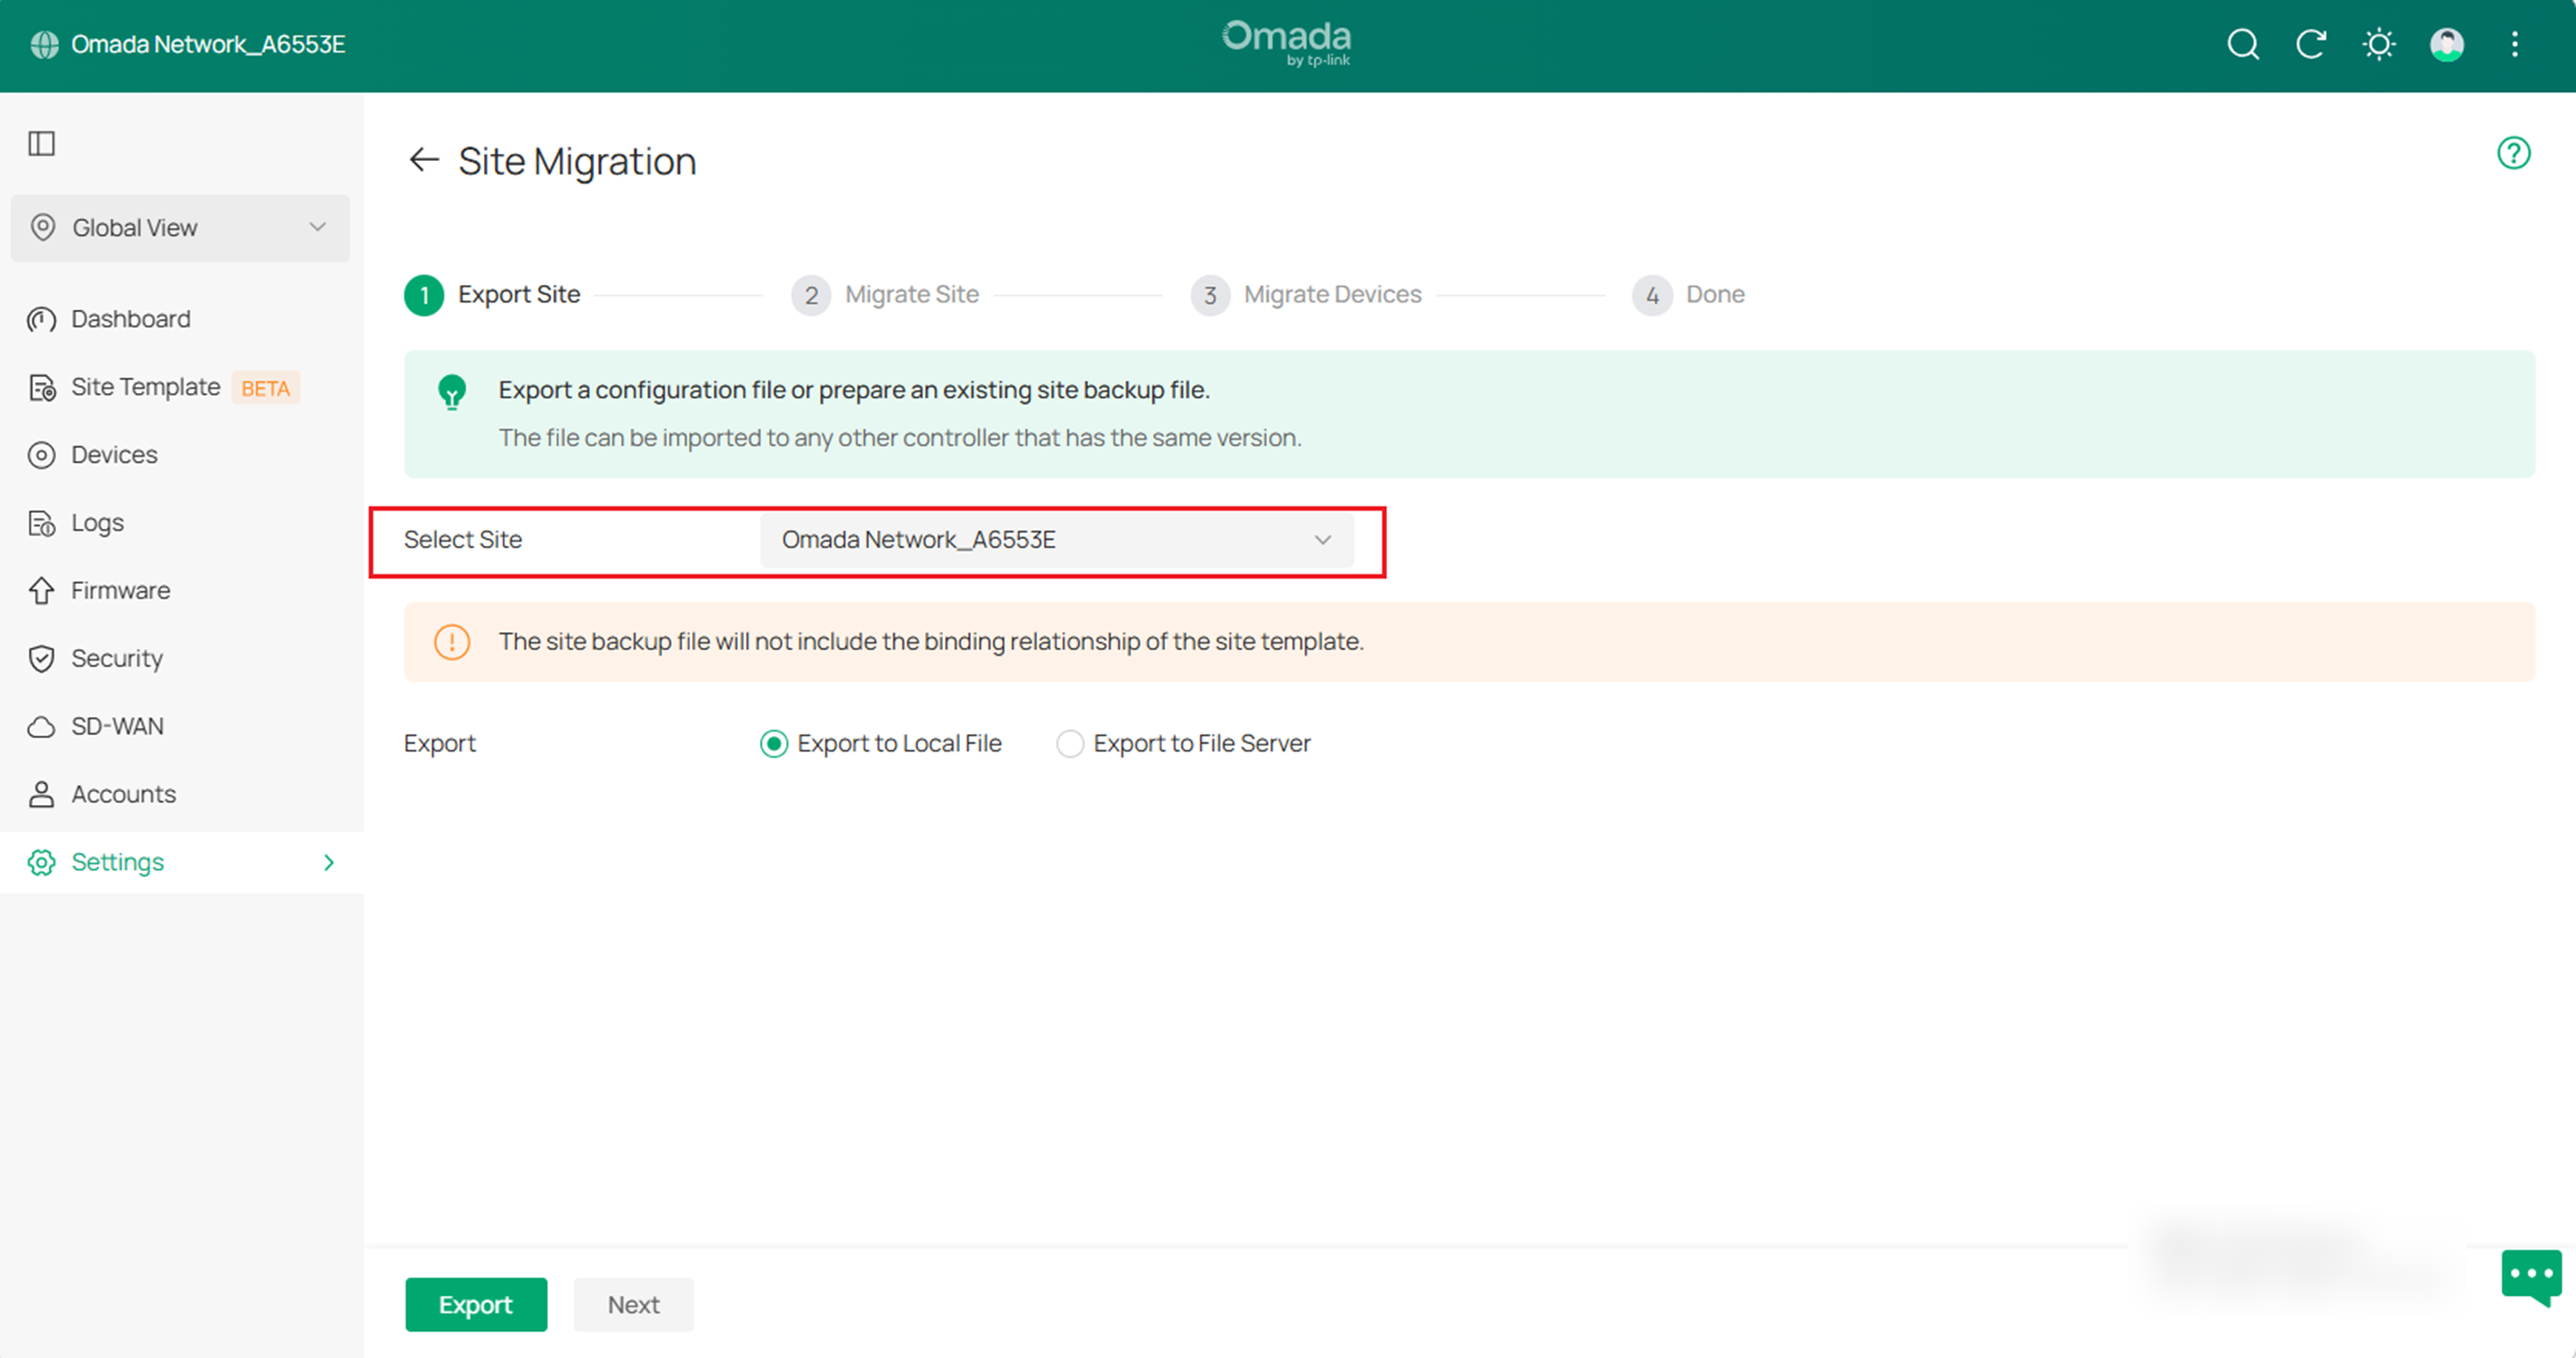Screen dimensions: 2576x1358
Task: Open the Dashboard panel
Action: (131, 318)
